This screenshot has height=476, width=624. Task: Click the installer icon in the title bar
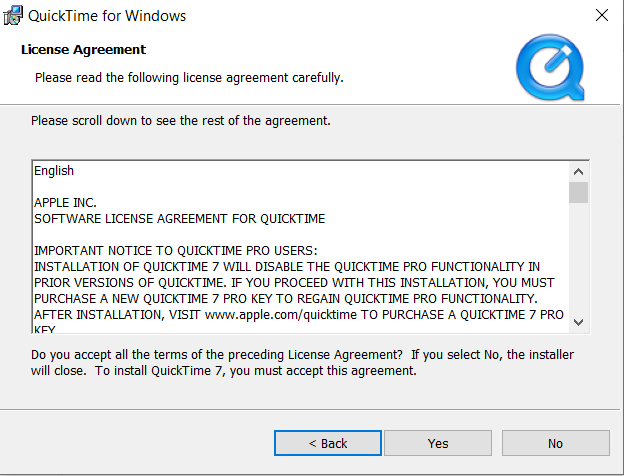coord(15,16)
